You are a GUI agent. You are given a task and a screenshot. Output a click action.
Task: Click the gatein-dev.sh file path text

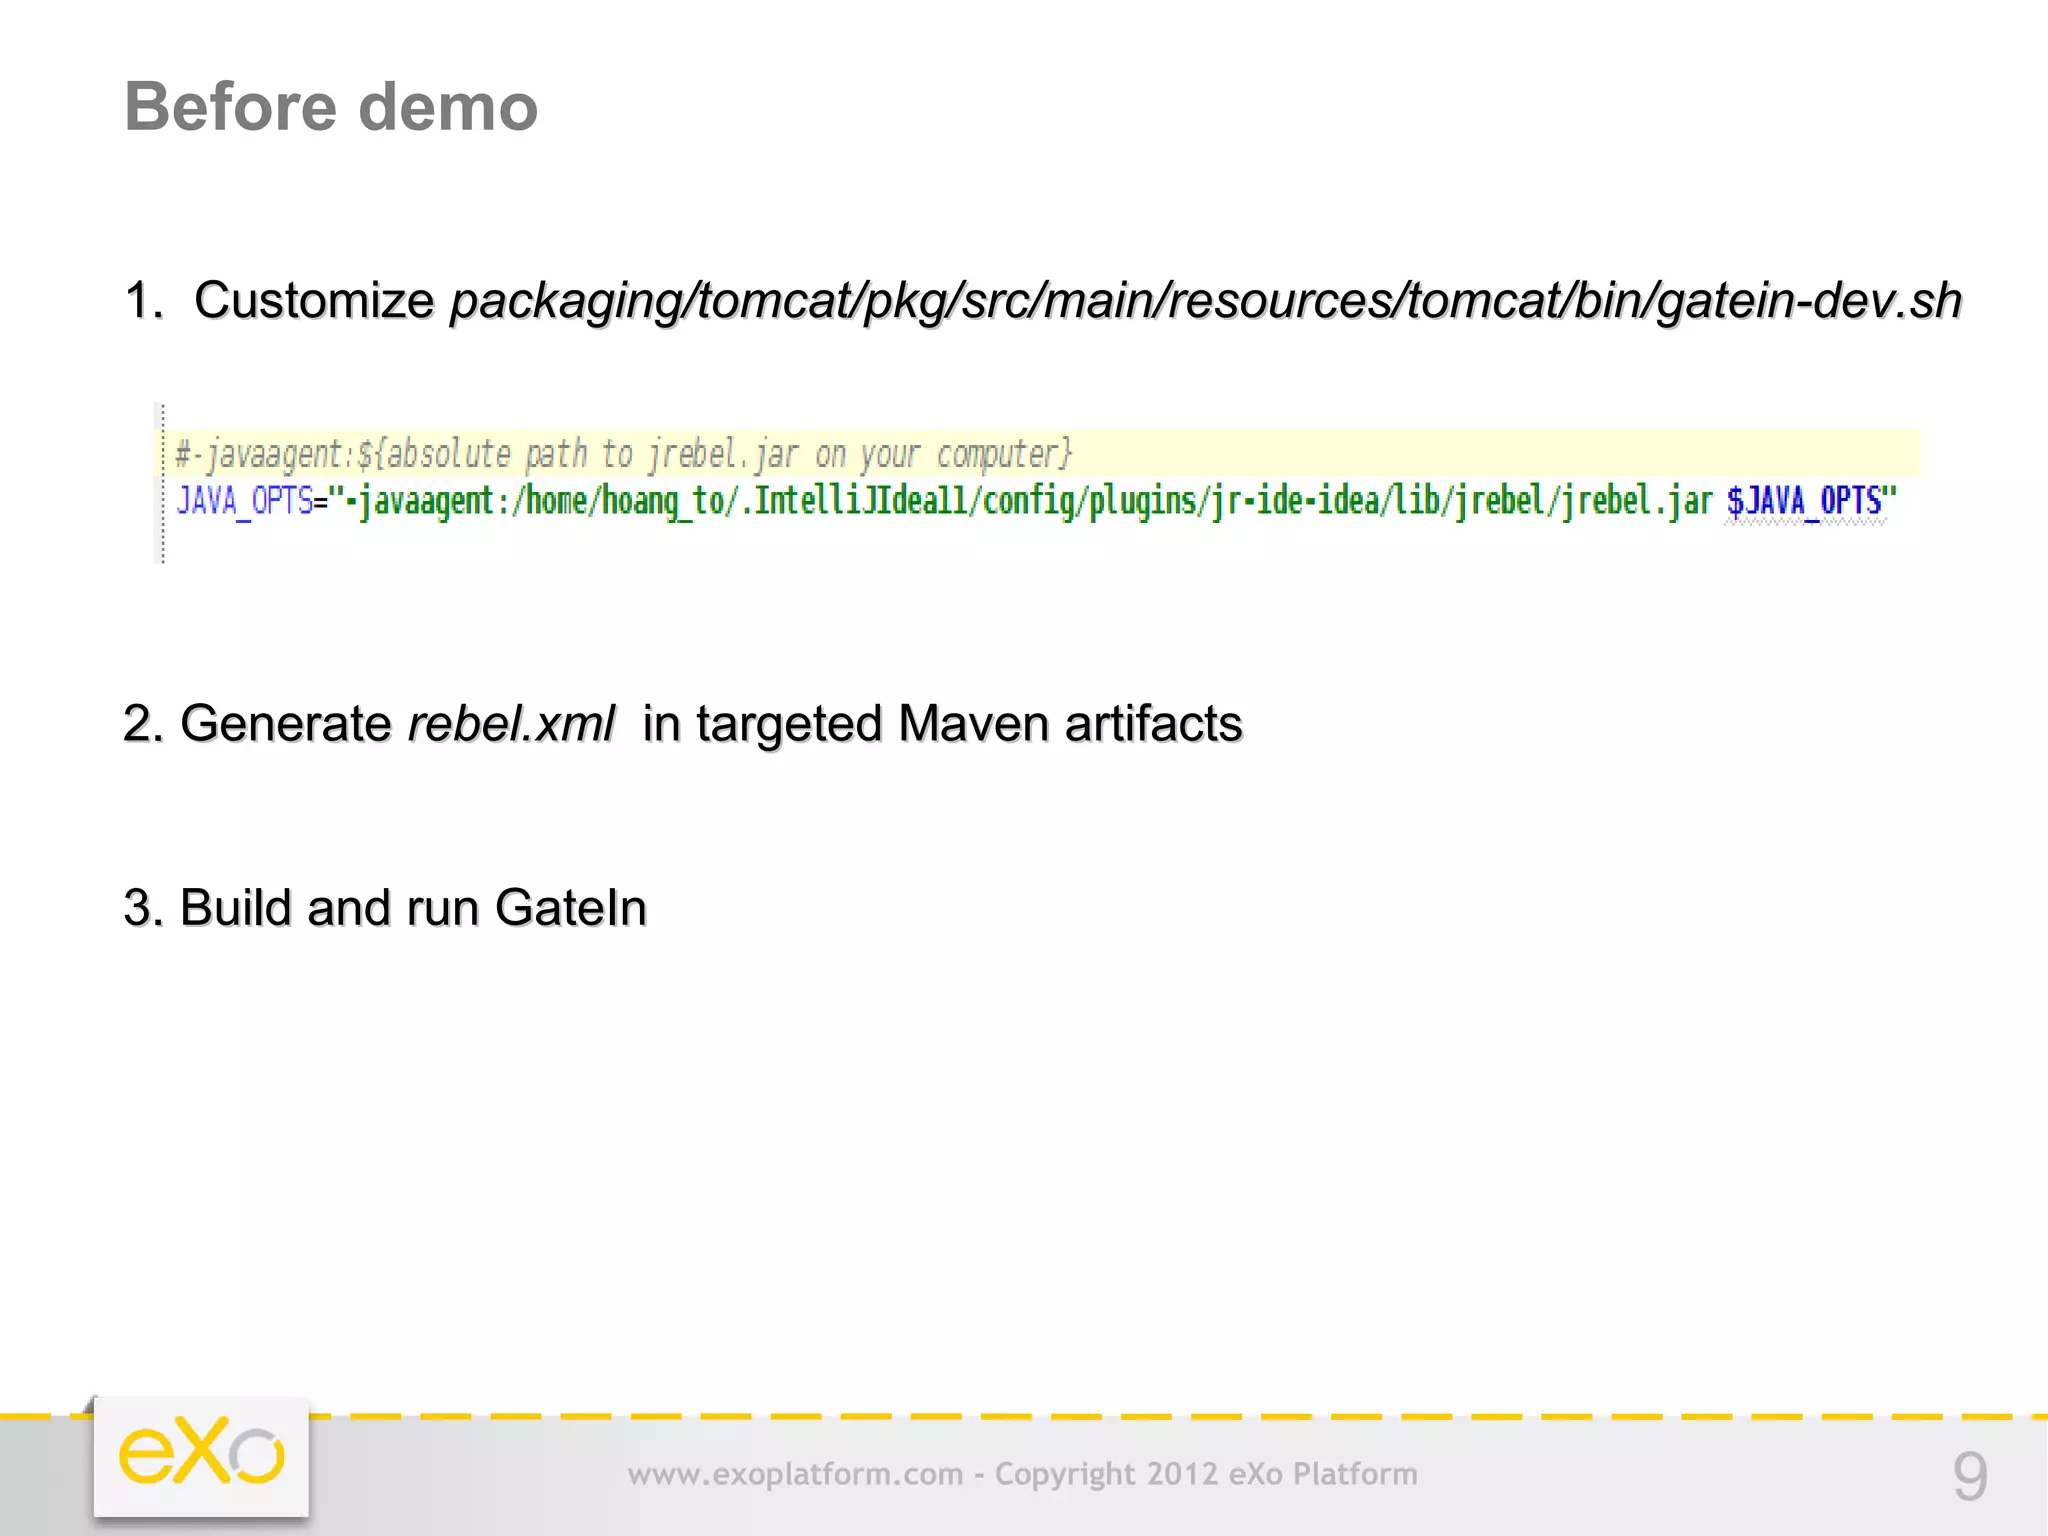pos(1205,301)
